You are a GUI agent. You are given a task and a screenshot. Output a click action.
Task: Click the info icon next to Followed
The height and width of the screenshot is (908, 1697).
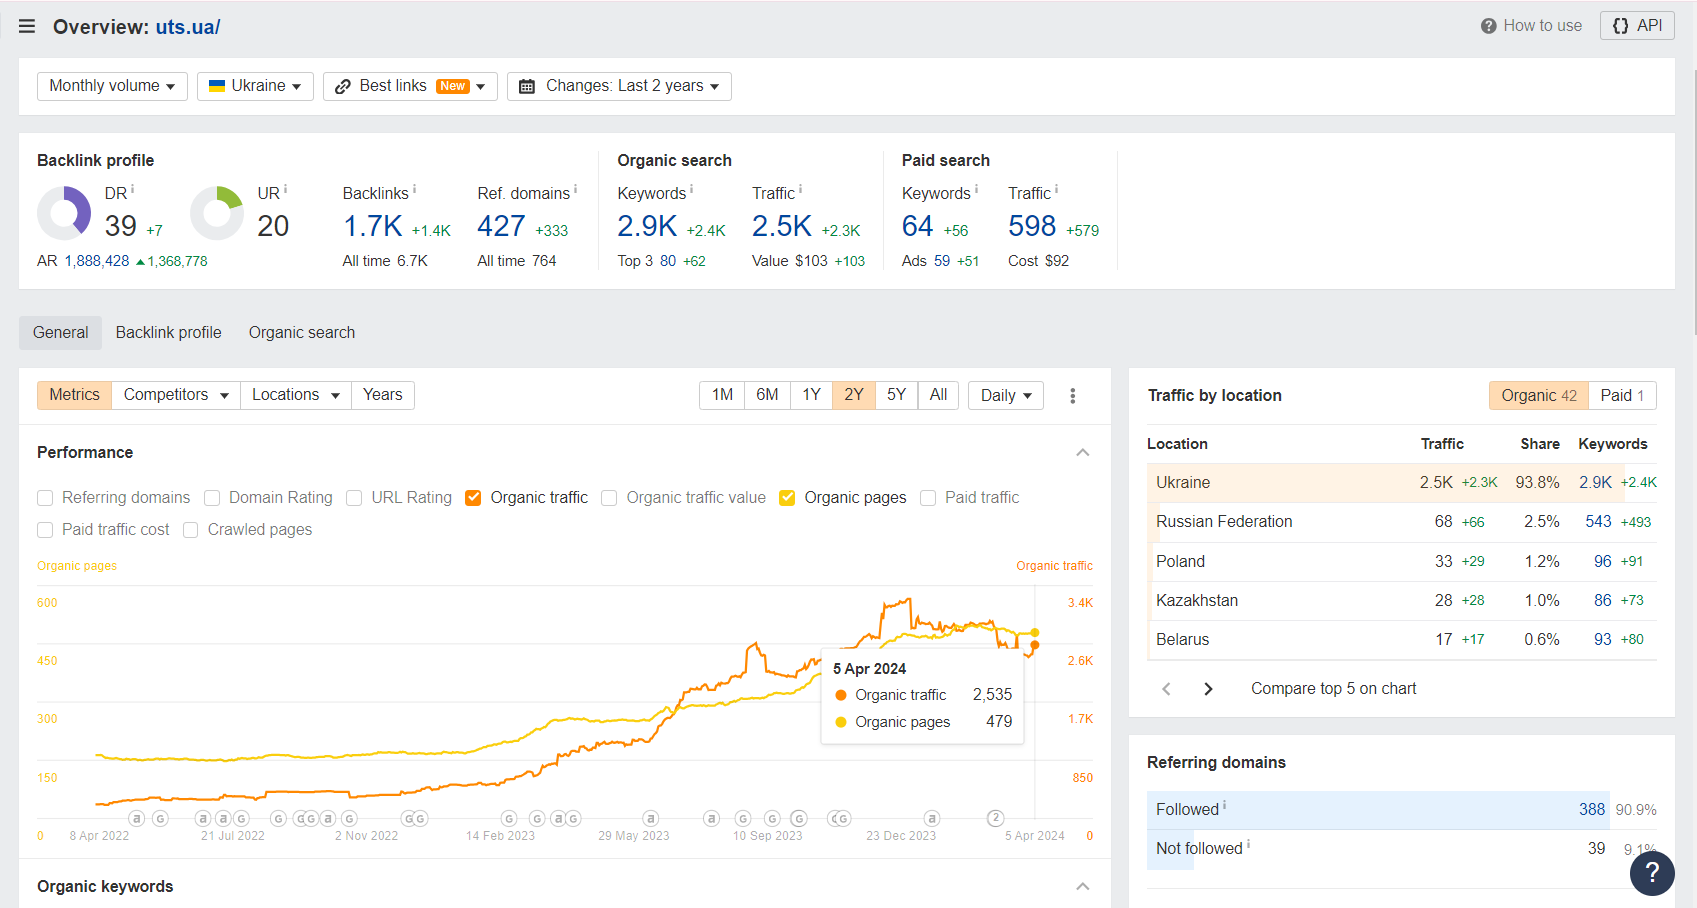click(x=1224, y=805)
